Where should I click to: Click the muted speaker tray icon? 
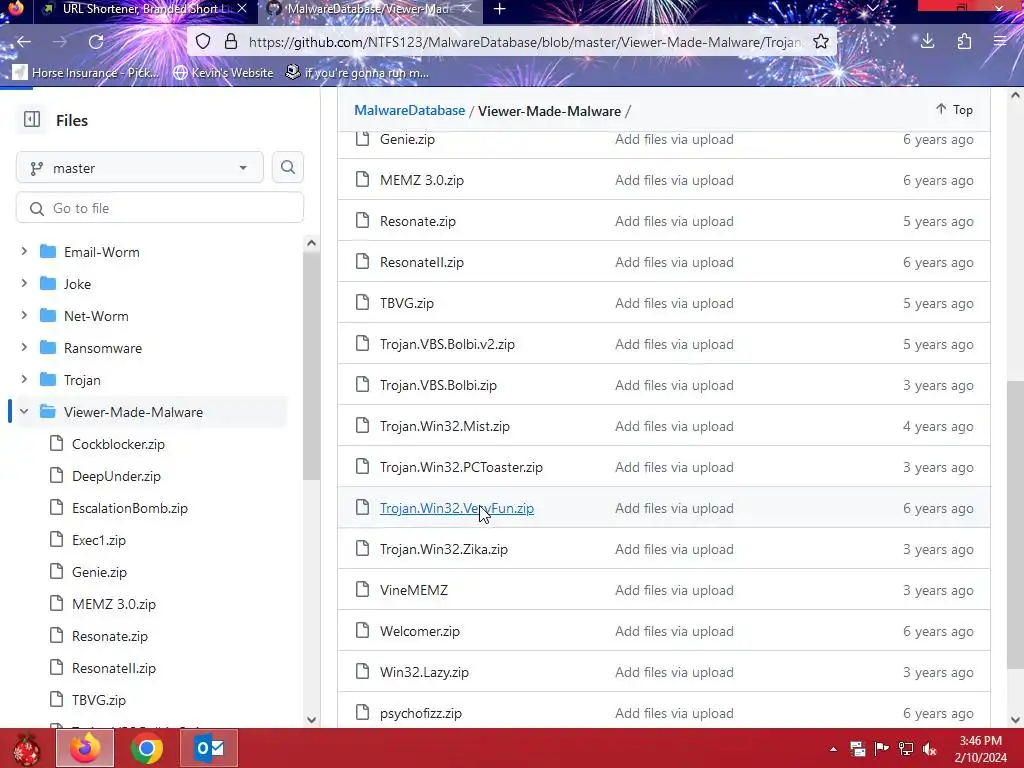pyautogui.click(x=930, y=748)
